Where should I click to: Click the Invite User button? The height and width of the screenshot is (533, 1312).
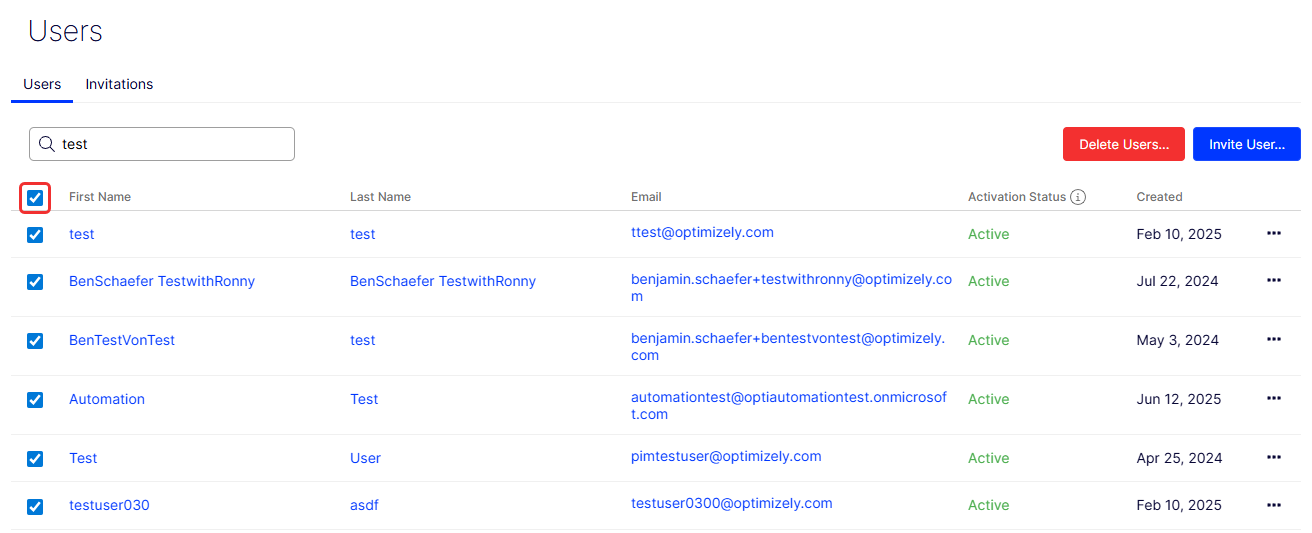[1246, 144]
